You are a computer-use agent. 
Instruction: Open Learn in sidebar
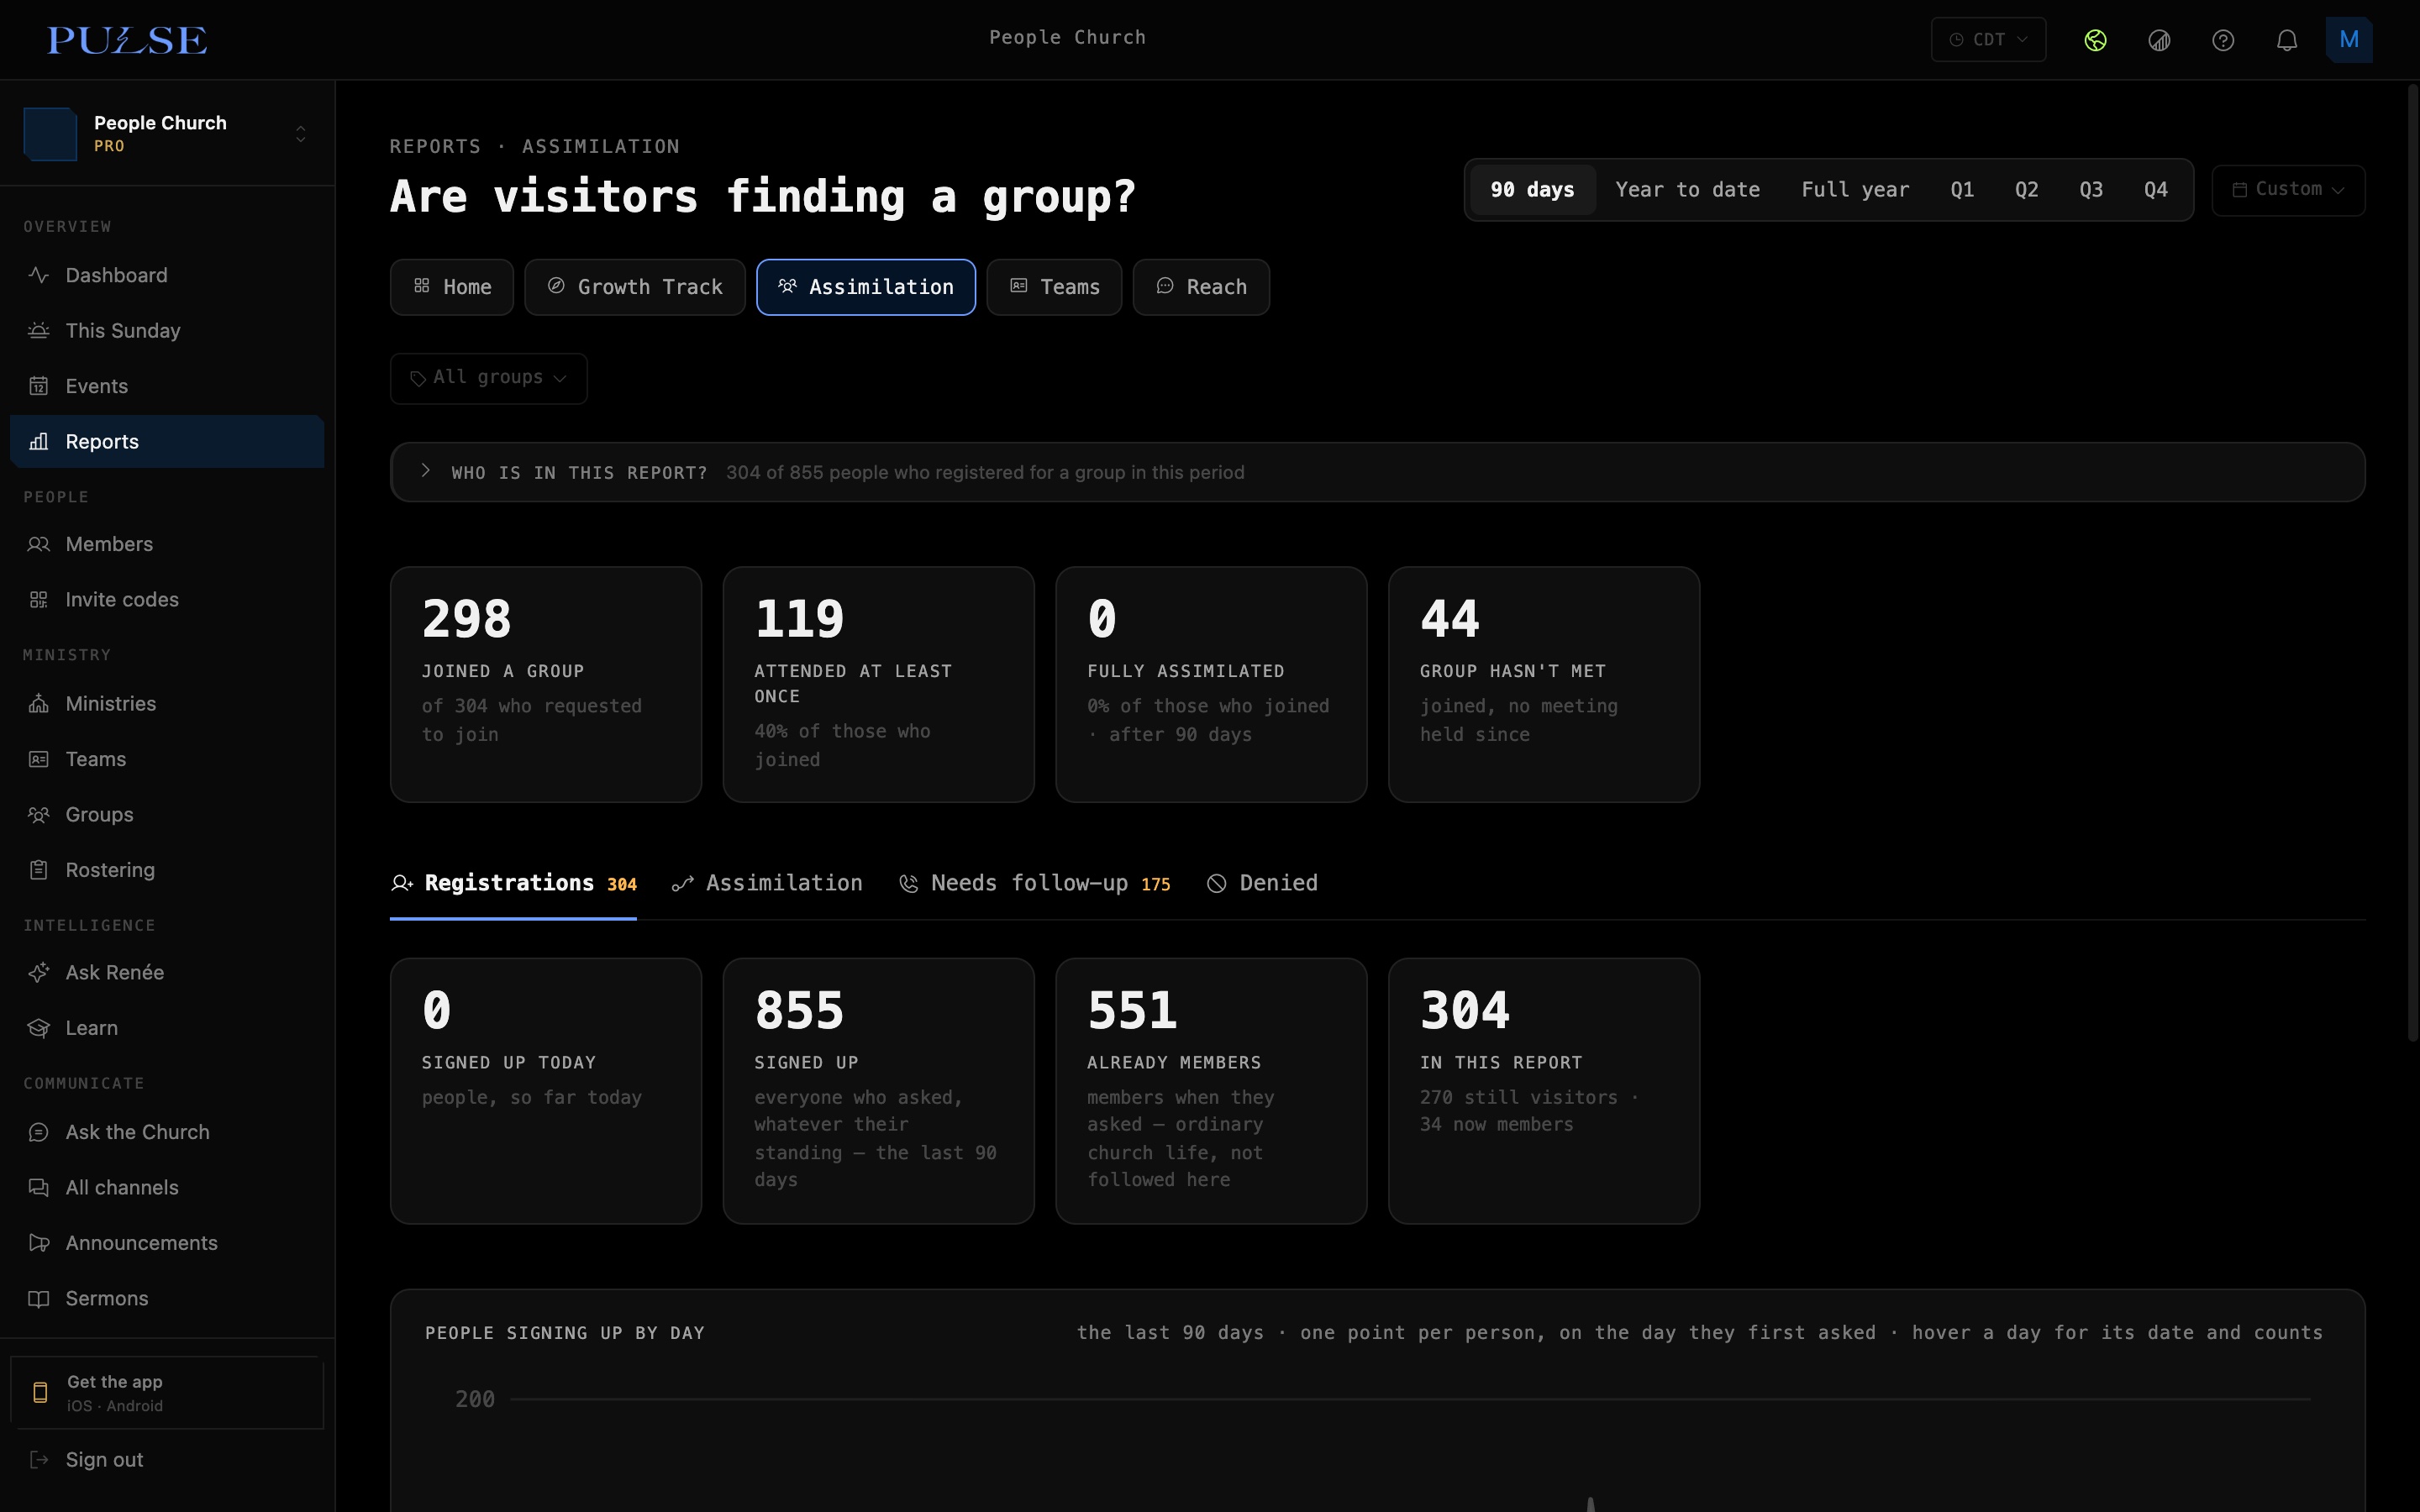click(167, 1028)
